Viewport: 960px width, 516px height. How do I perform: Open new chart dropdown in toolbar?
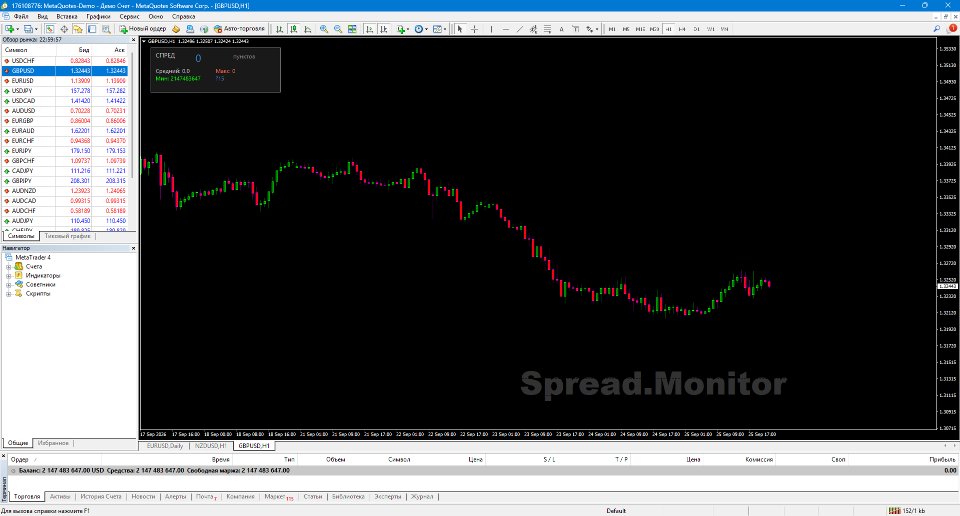tap(12, 29)
